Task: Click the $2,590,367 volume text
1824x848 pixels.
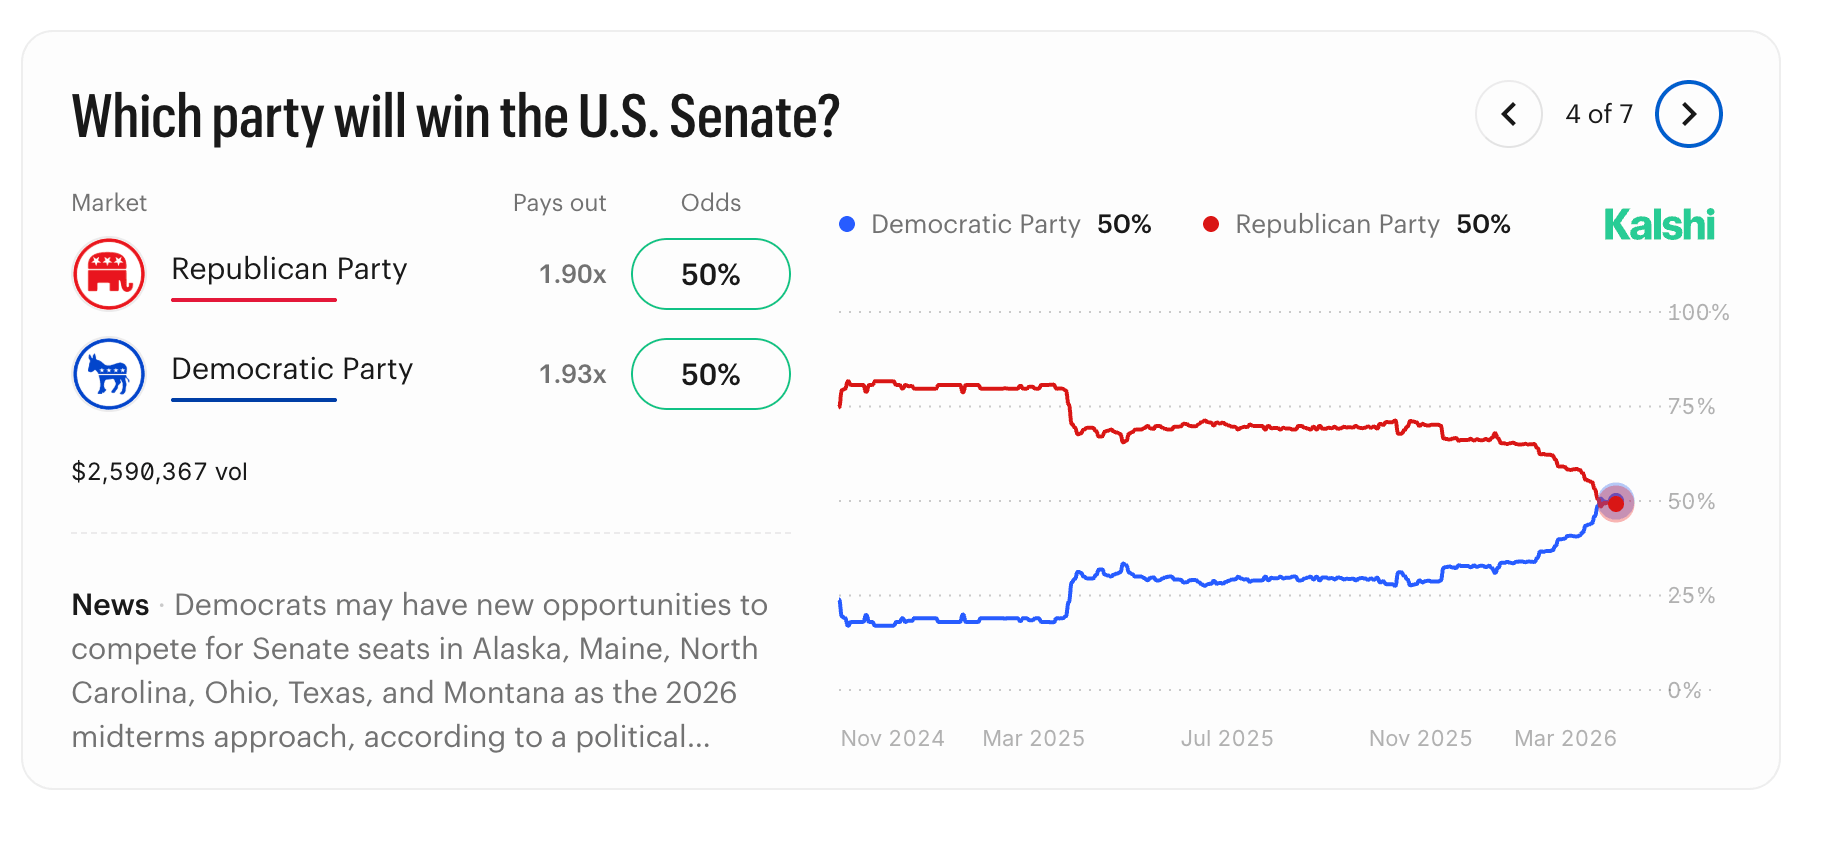Action: [x=159, y=472]
